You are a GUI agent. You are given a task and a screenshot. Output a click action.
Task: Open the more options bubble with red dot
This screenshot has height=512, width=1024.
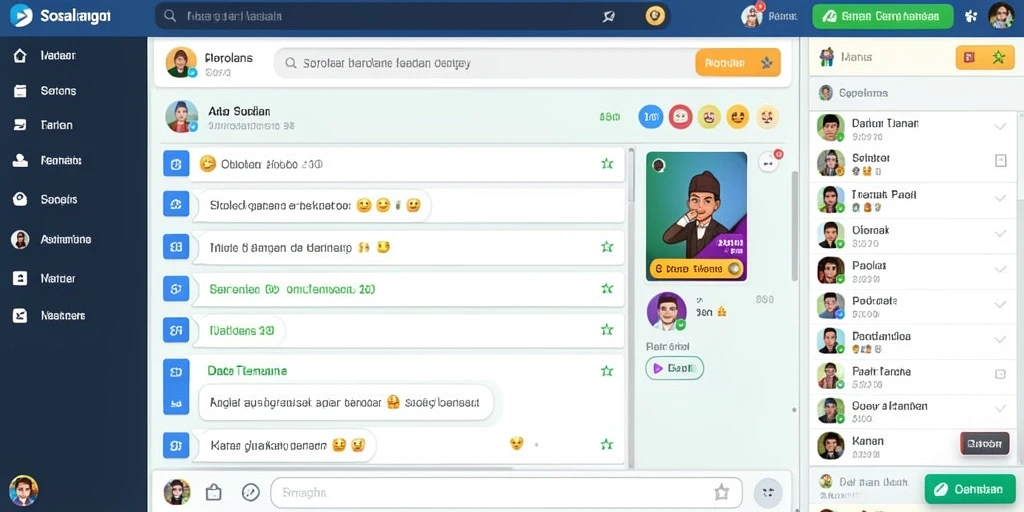(x=769, y=161)
